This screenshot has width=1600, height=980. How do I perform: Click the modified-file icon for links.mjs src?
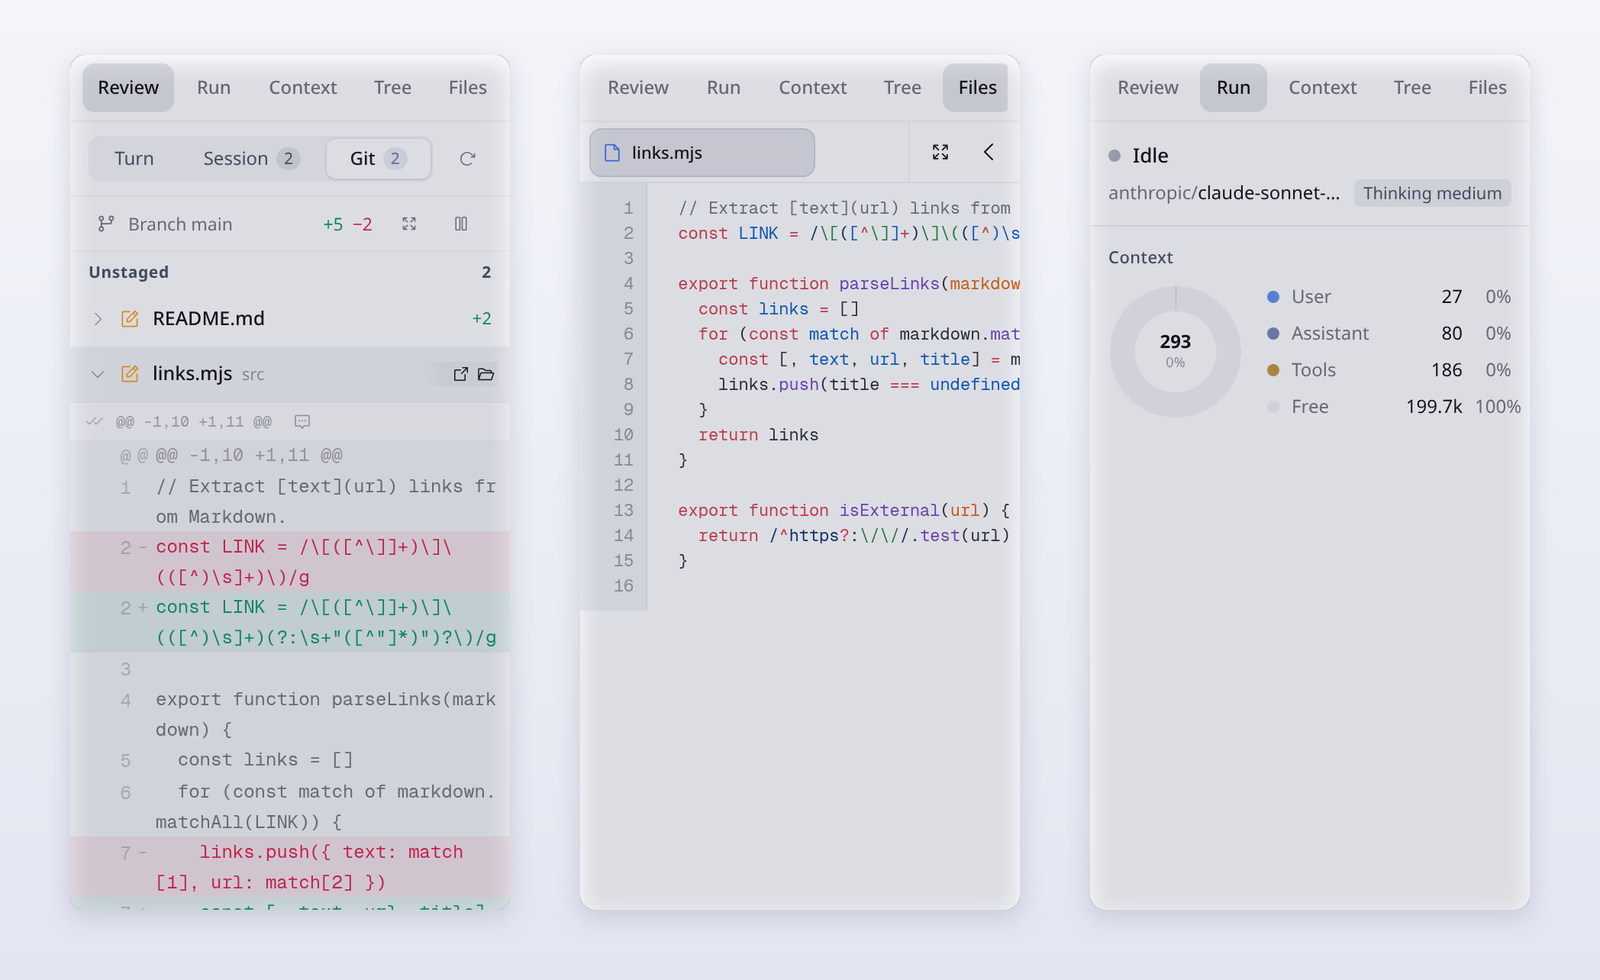tap(130, 374)
